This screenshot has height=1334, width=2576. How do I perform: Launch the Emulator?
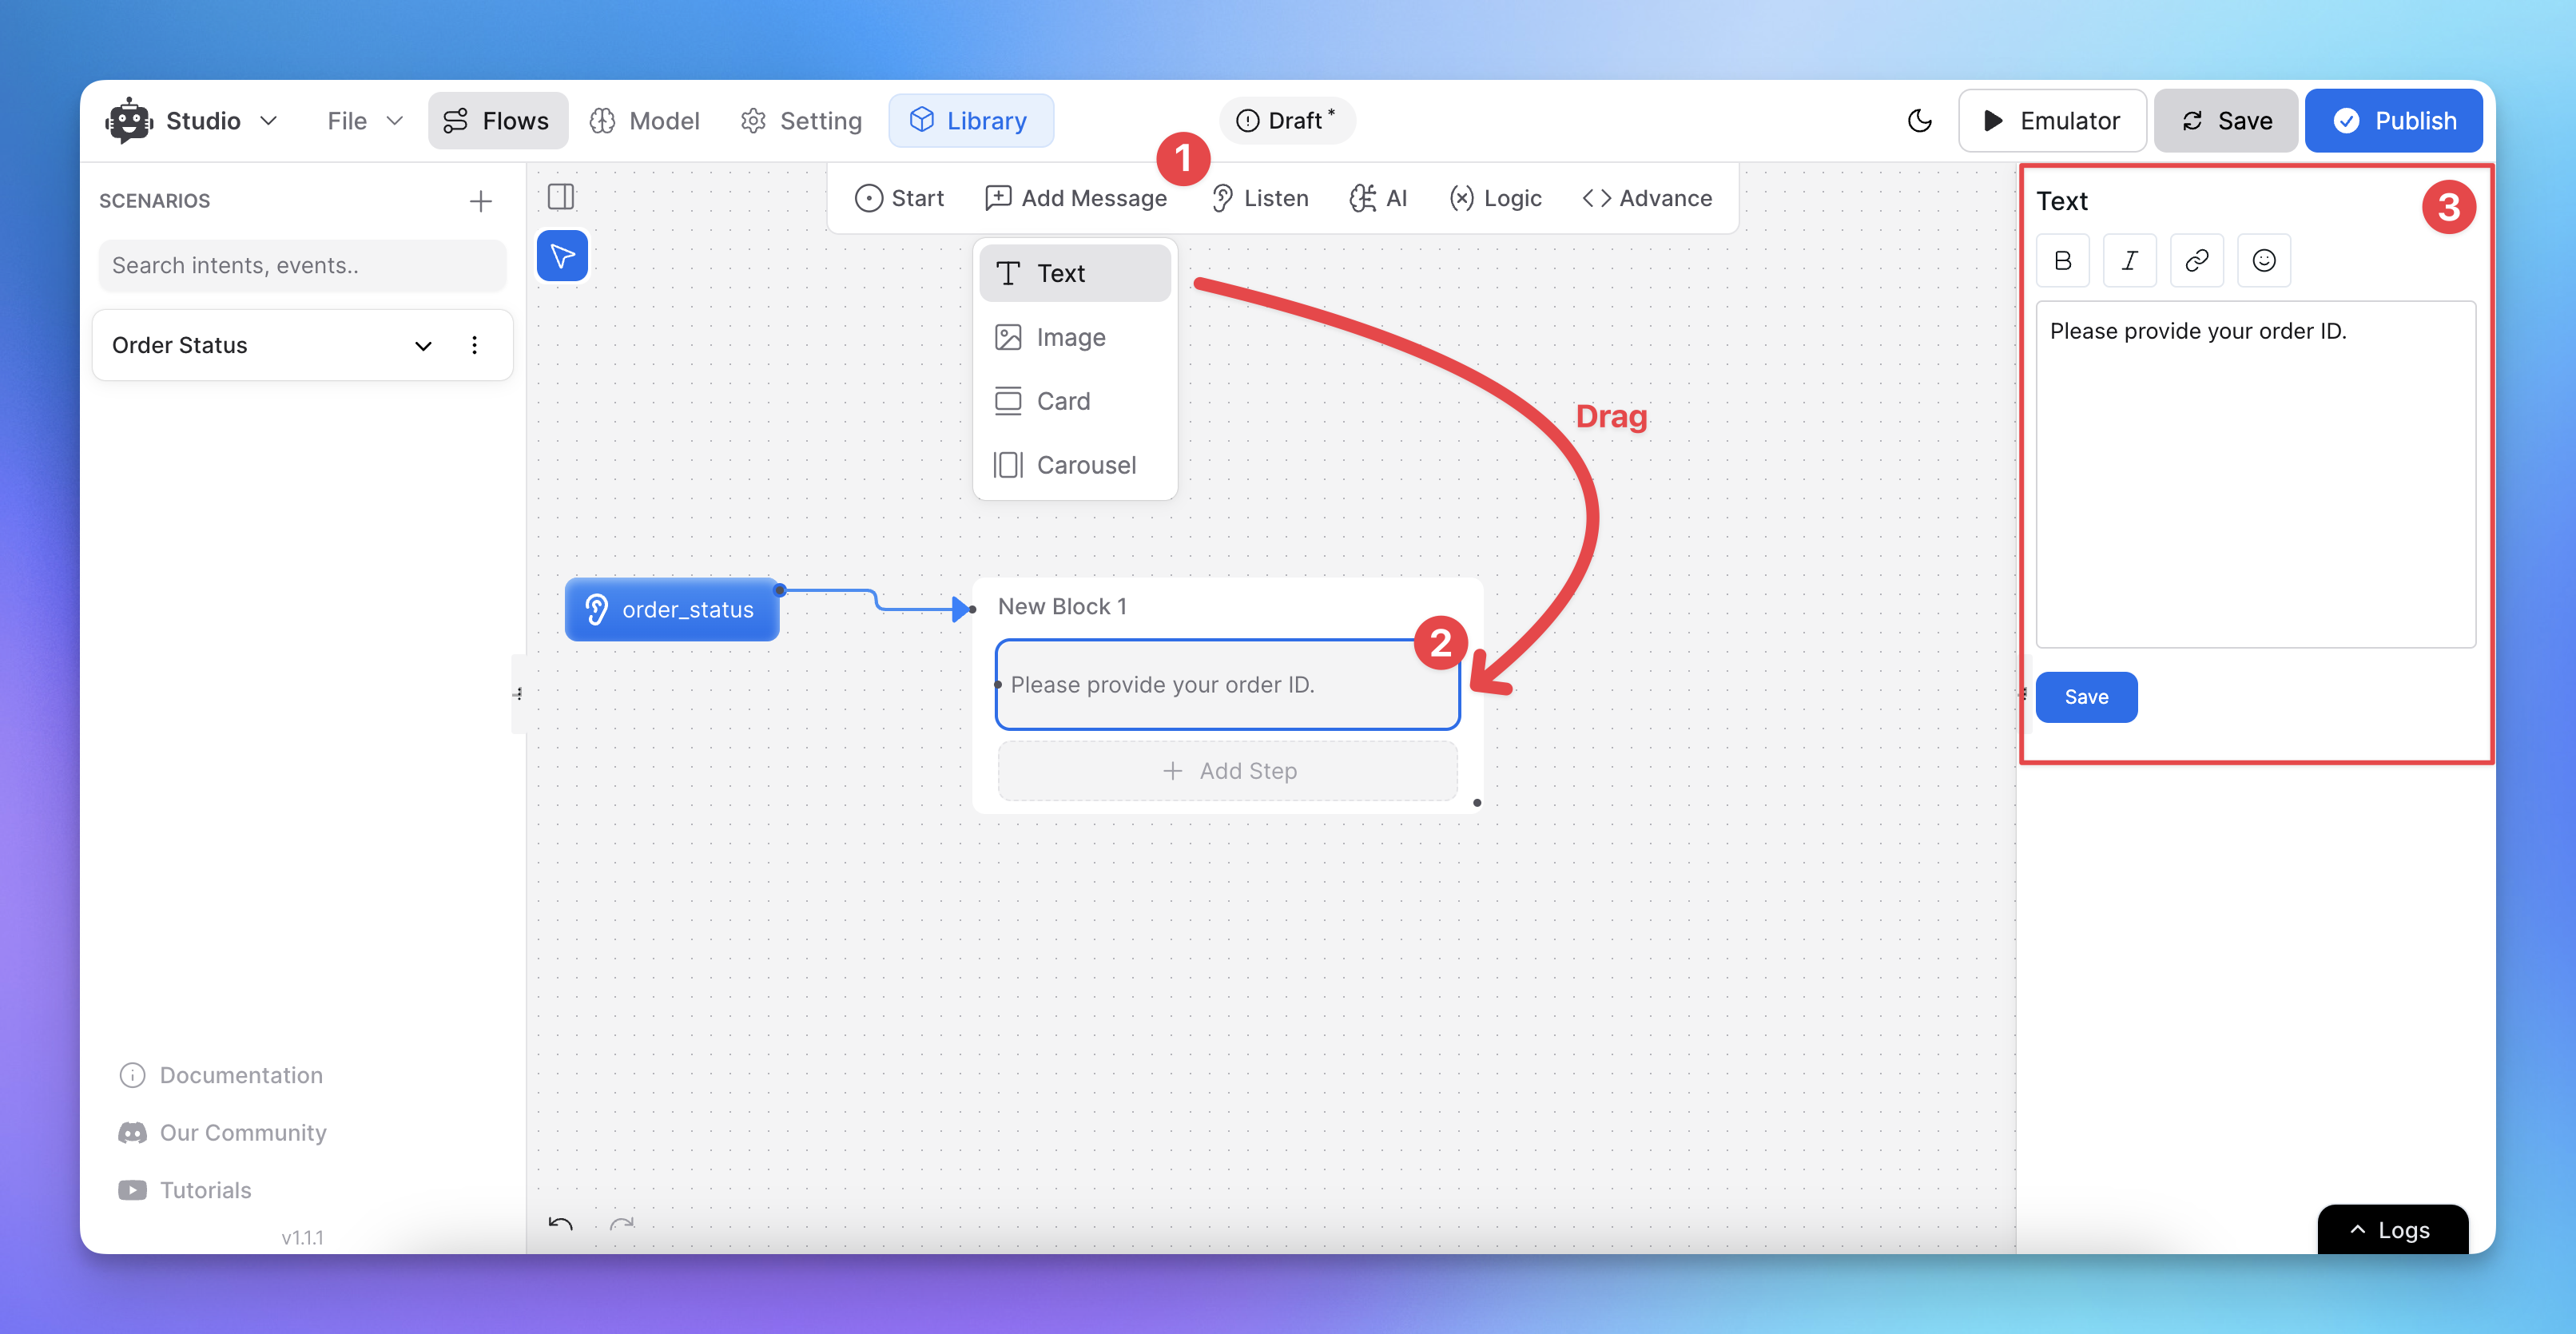[2052, 121]
